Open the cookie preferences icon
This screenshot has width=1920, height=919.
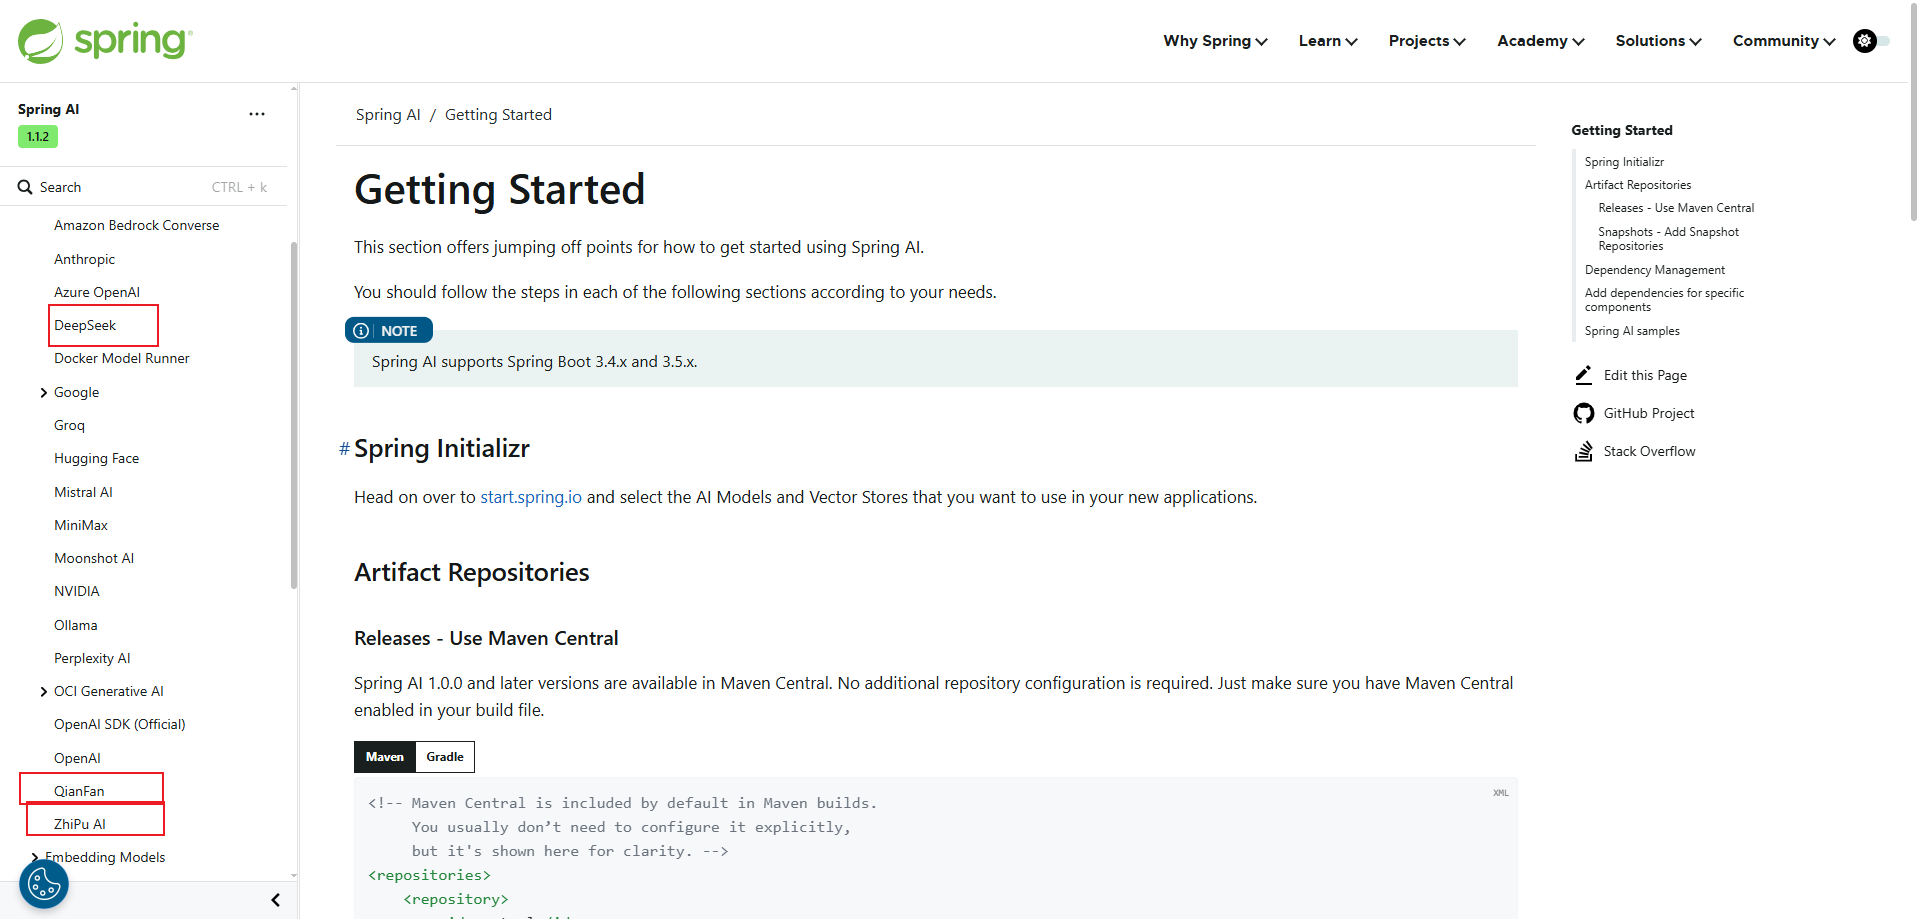[44, 884]
